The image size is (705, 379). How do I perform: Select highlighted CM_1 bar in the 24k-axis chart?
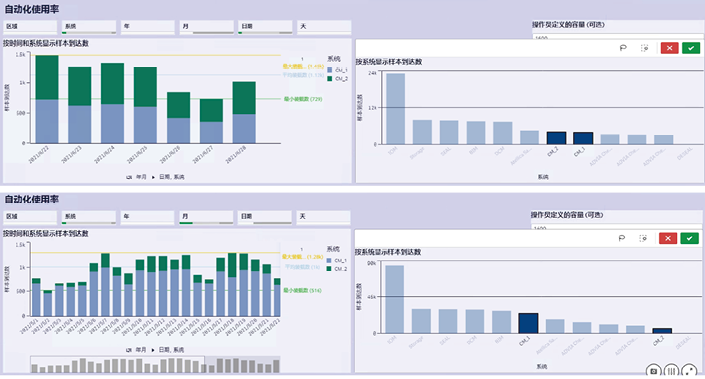click(583, 138)
